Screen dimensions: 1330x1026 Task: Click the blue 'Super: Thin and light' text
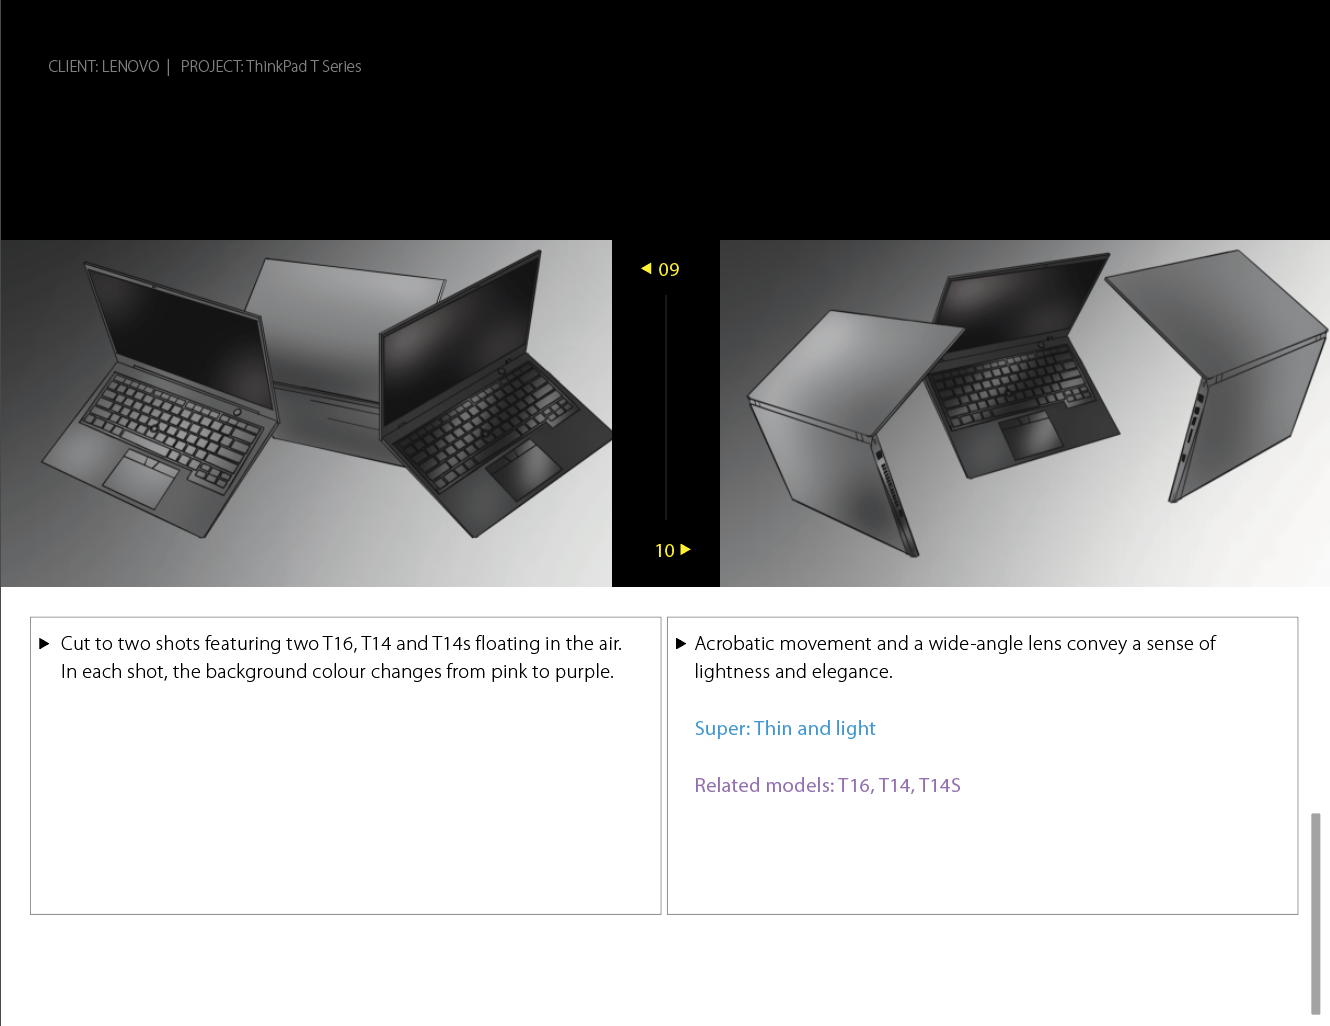point(785,729)
